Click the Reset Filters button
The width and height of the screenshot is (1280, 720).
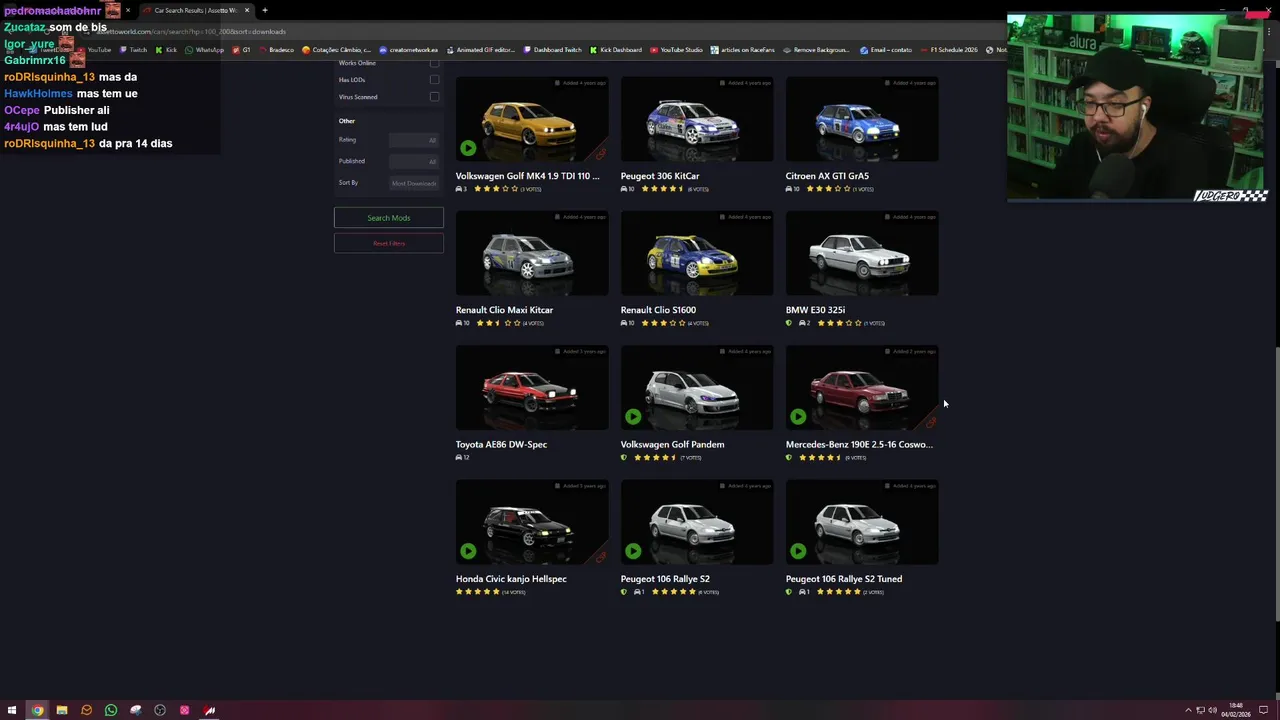389,243
